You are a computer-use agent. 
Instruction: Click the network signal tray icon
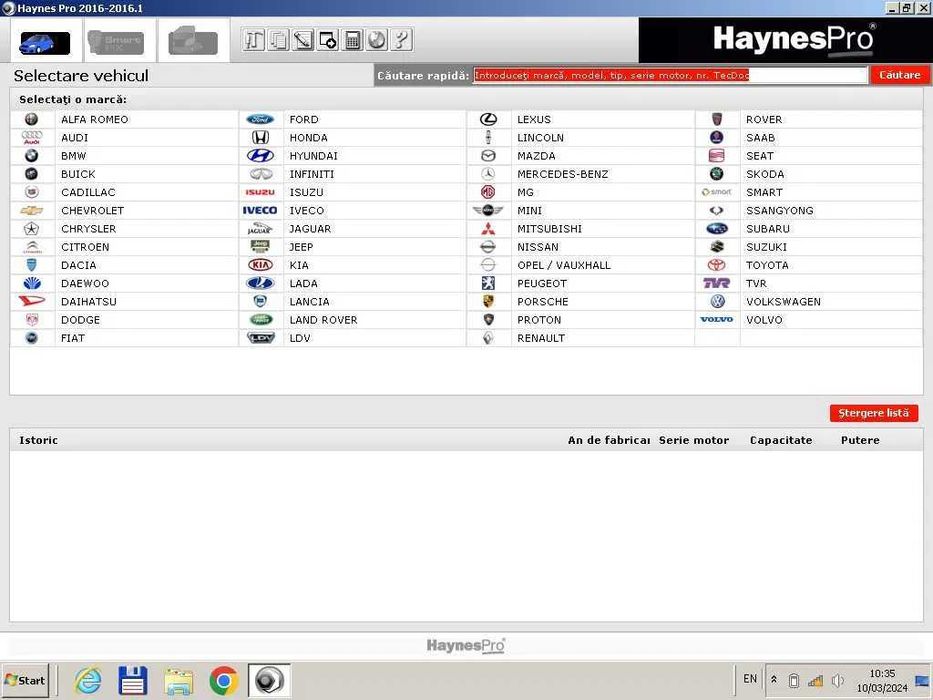815,680
